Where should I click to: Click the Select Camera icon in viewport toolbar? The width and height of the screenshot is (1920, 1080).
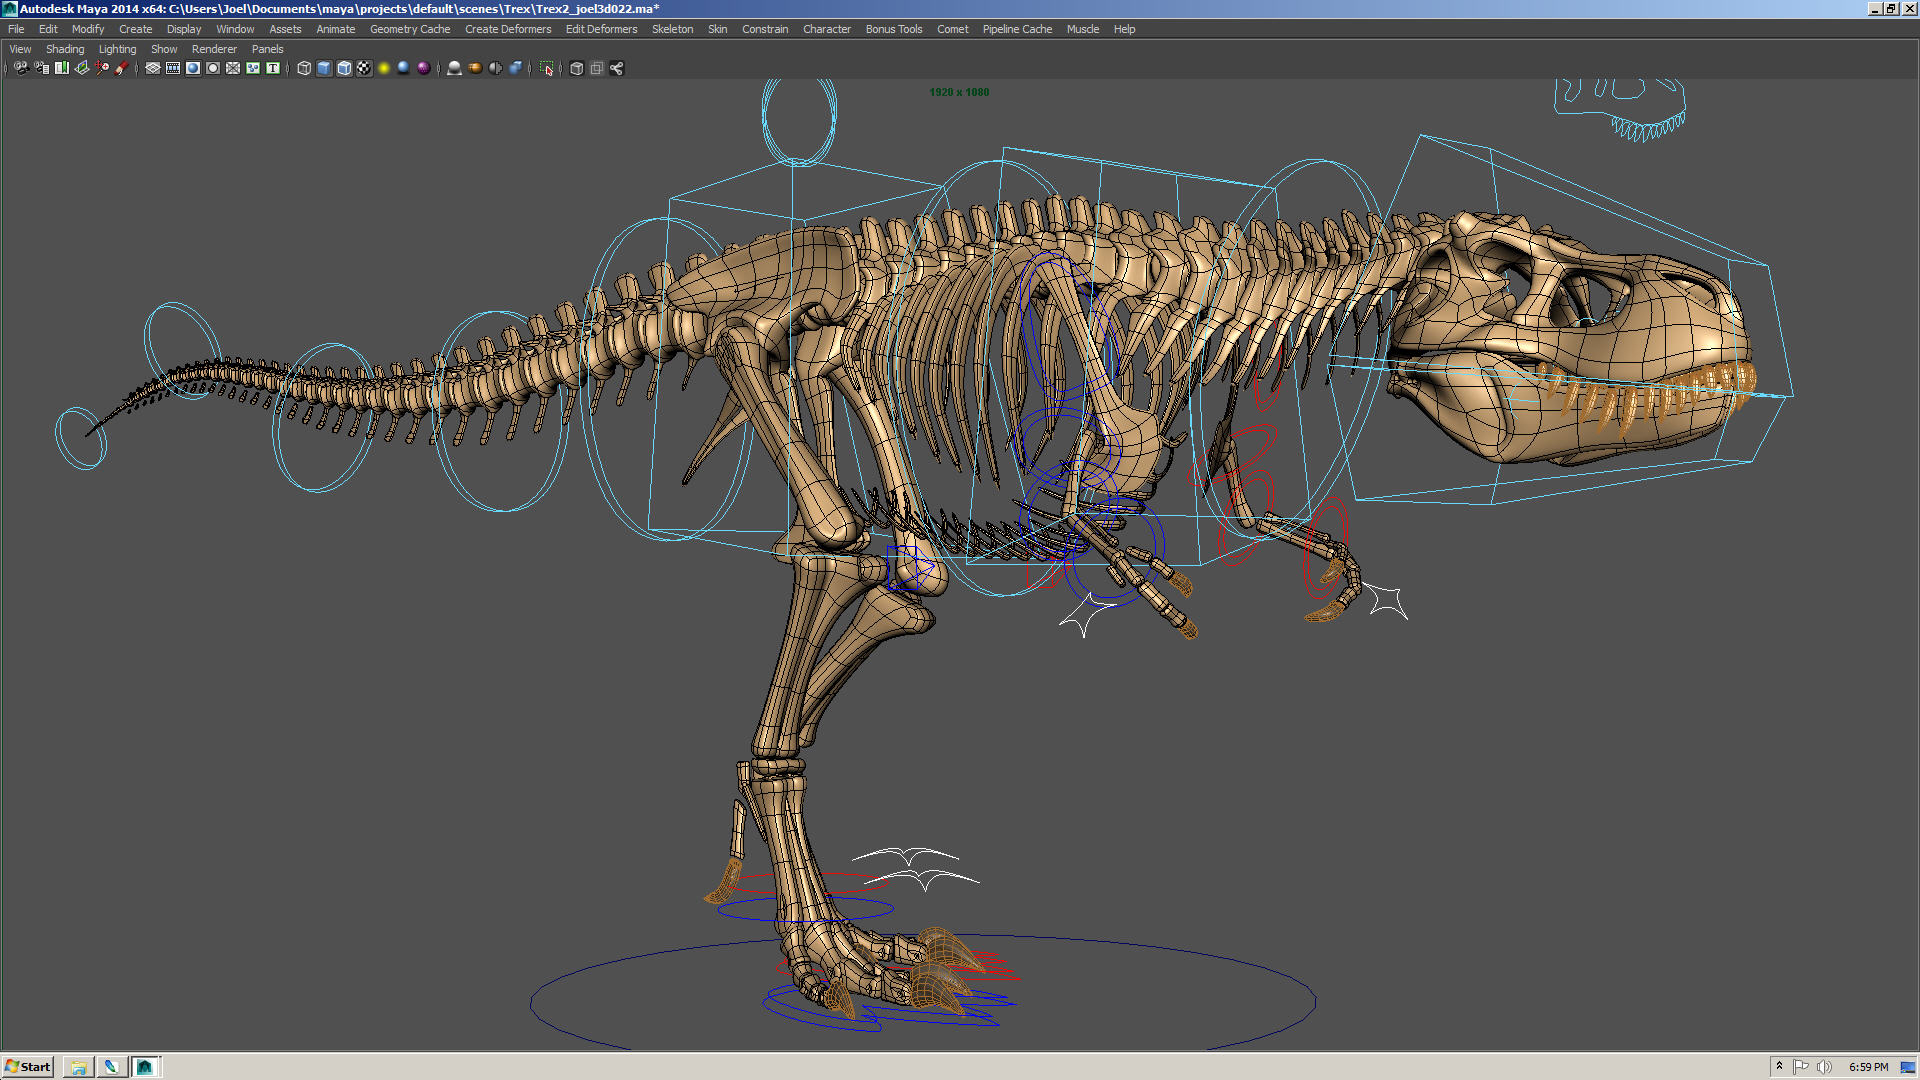[18, 68]
